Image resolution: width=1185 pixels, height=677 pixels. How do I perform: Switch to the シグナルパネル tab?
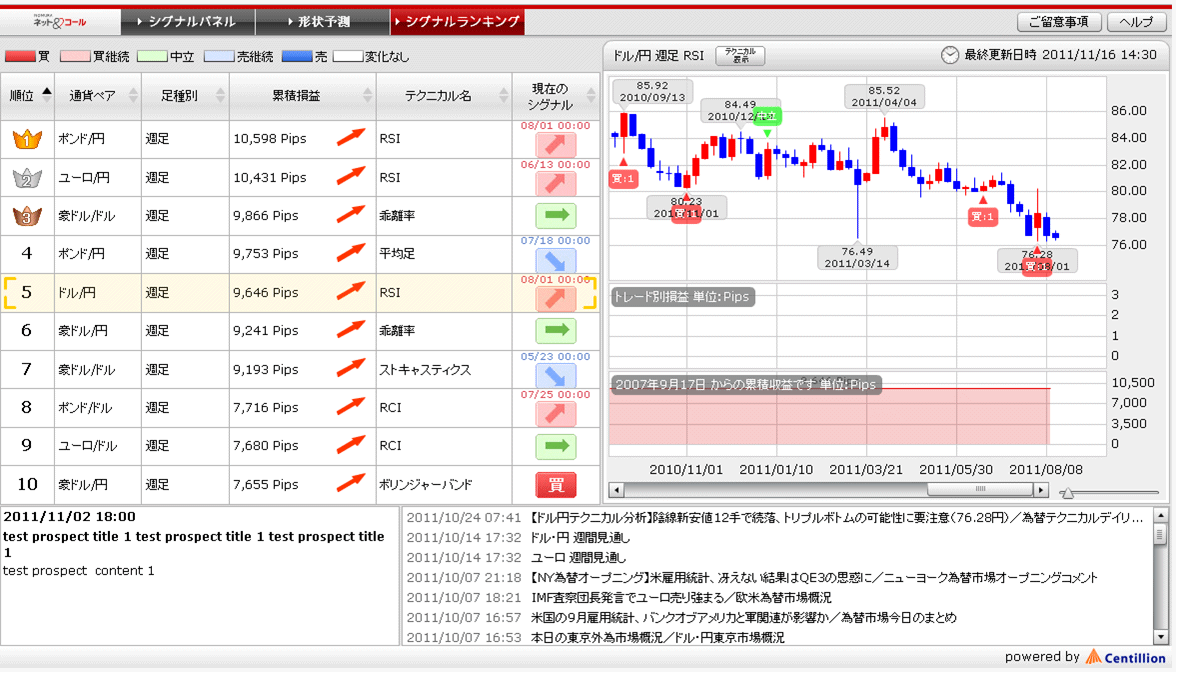[x=187, y=21]
